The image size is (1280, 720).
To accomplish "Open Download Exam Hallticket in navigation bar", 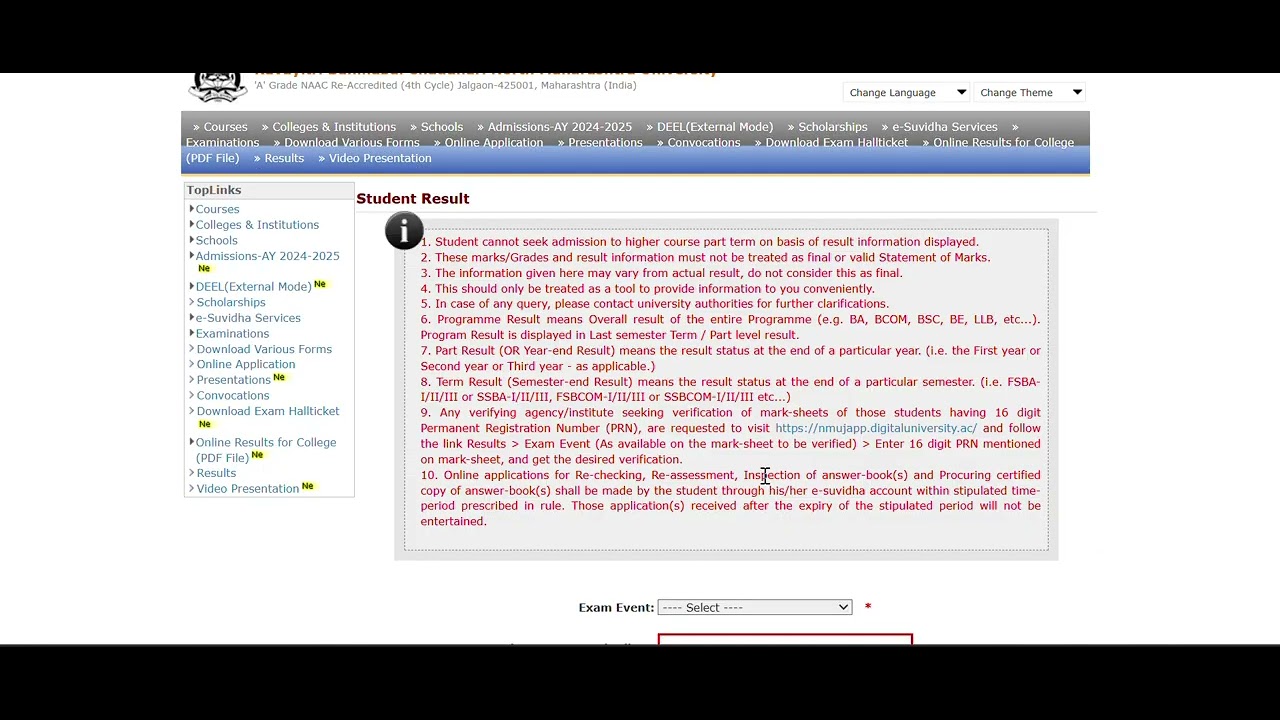I will (x=837, y=143).
